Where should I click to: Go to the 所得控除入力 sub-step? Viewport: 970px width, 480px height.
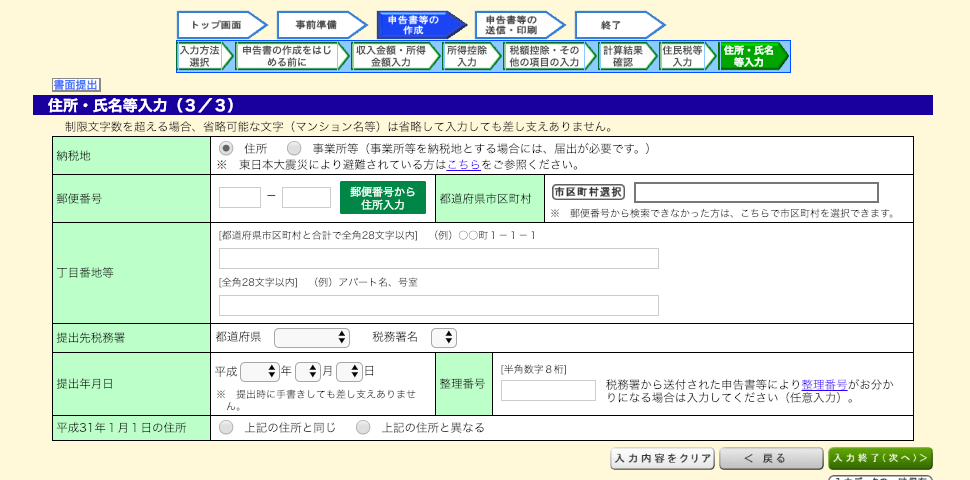coord(469,56)
